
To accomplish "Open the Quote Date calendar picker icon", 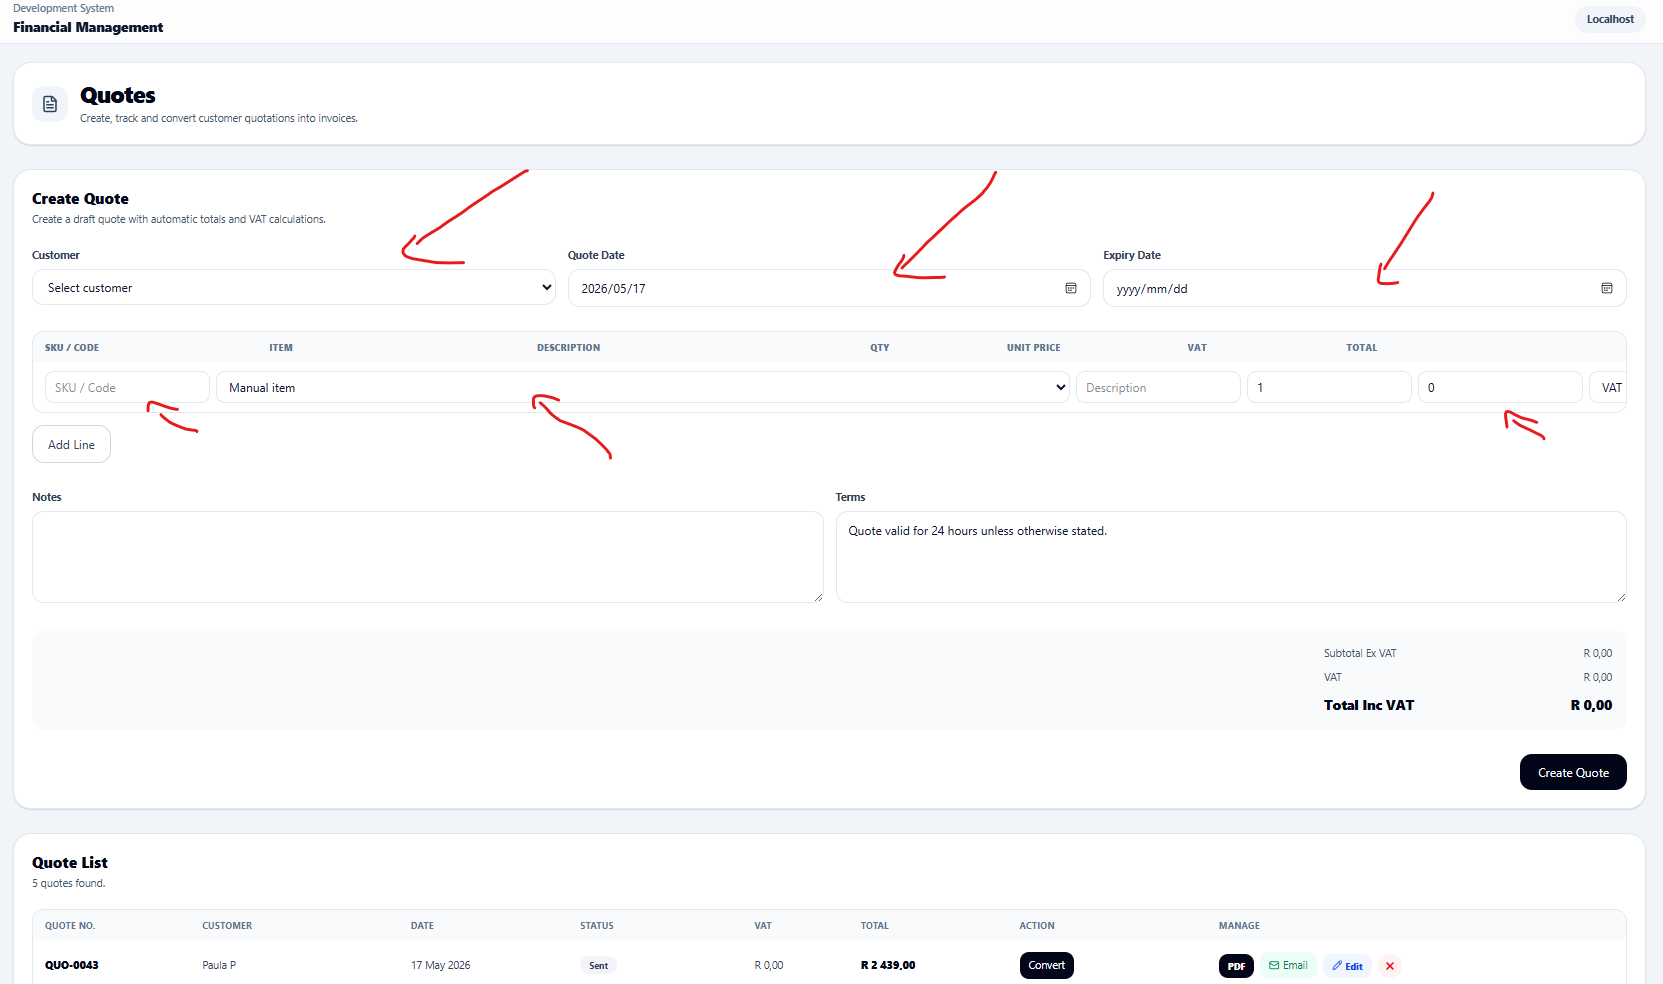I will (x=1071, y=288).
